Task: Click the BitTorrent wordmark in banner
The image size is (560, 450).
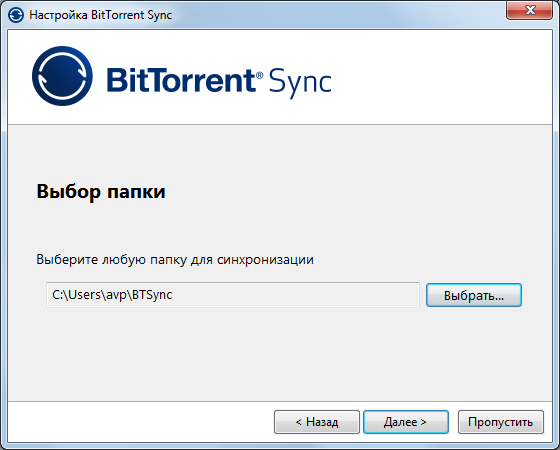Action: [180, 80]
